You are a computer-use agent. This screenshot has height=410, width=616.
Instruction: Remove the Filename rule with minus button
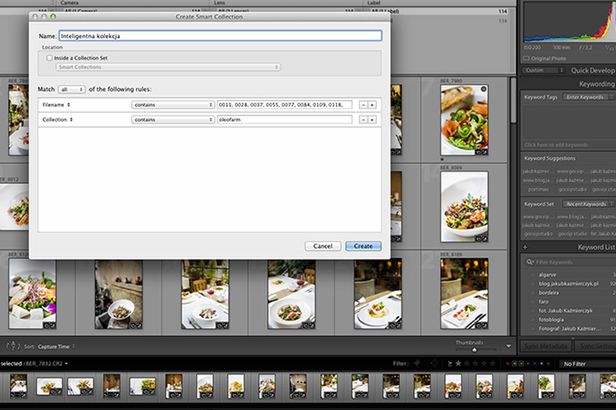(363, 105)
